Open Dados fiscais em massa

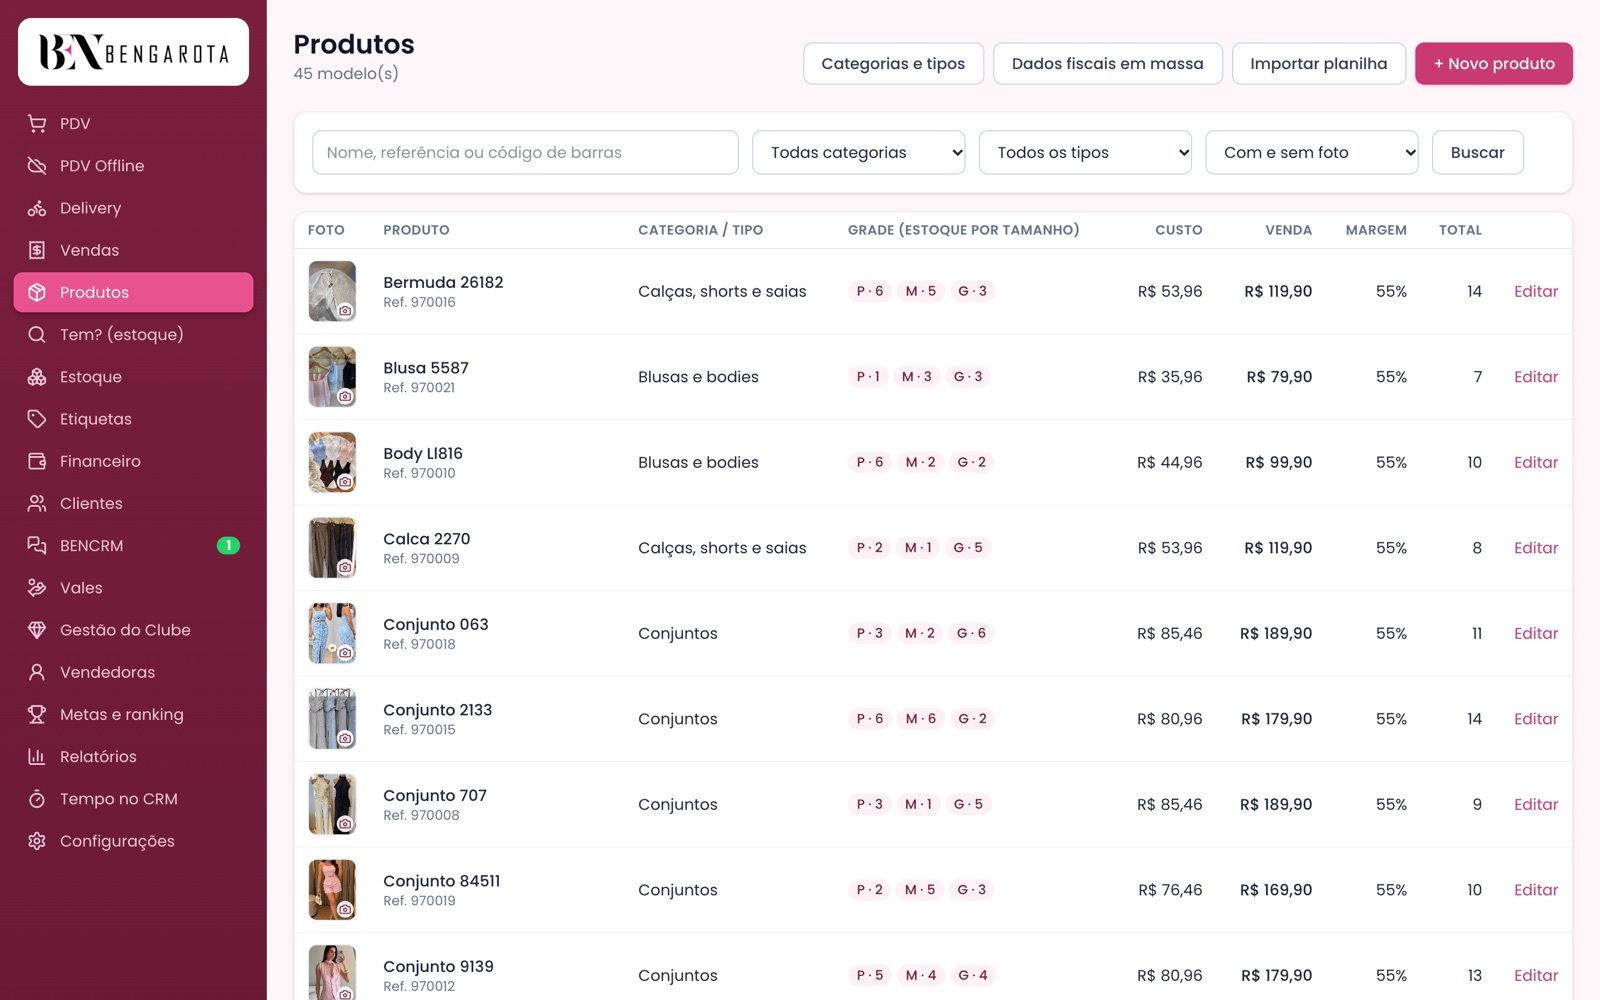click(1108, 63)
